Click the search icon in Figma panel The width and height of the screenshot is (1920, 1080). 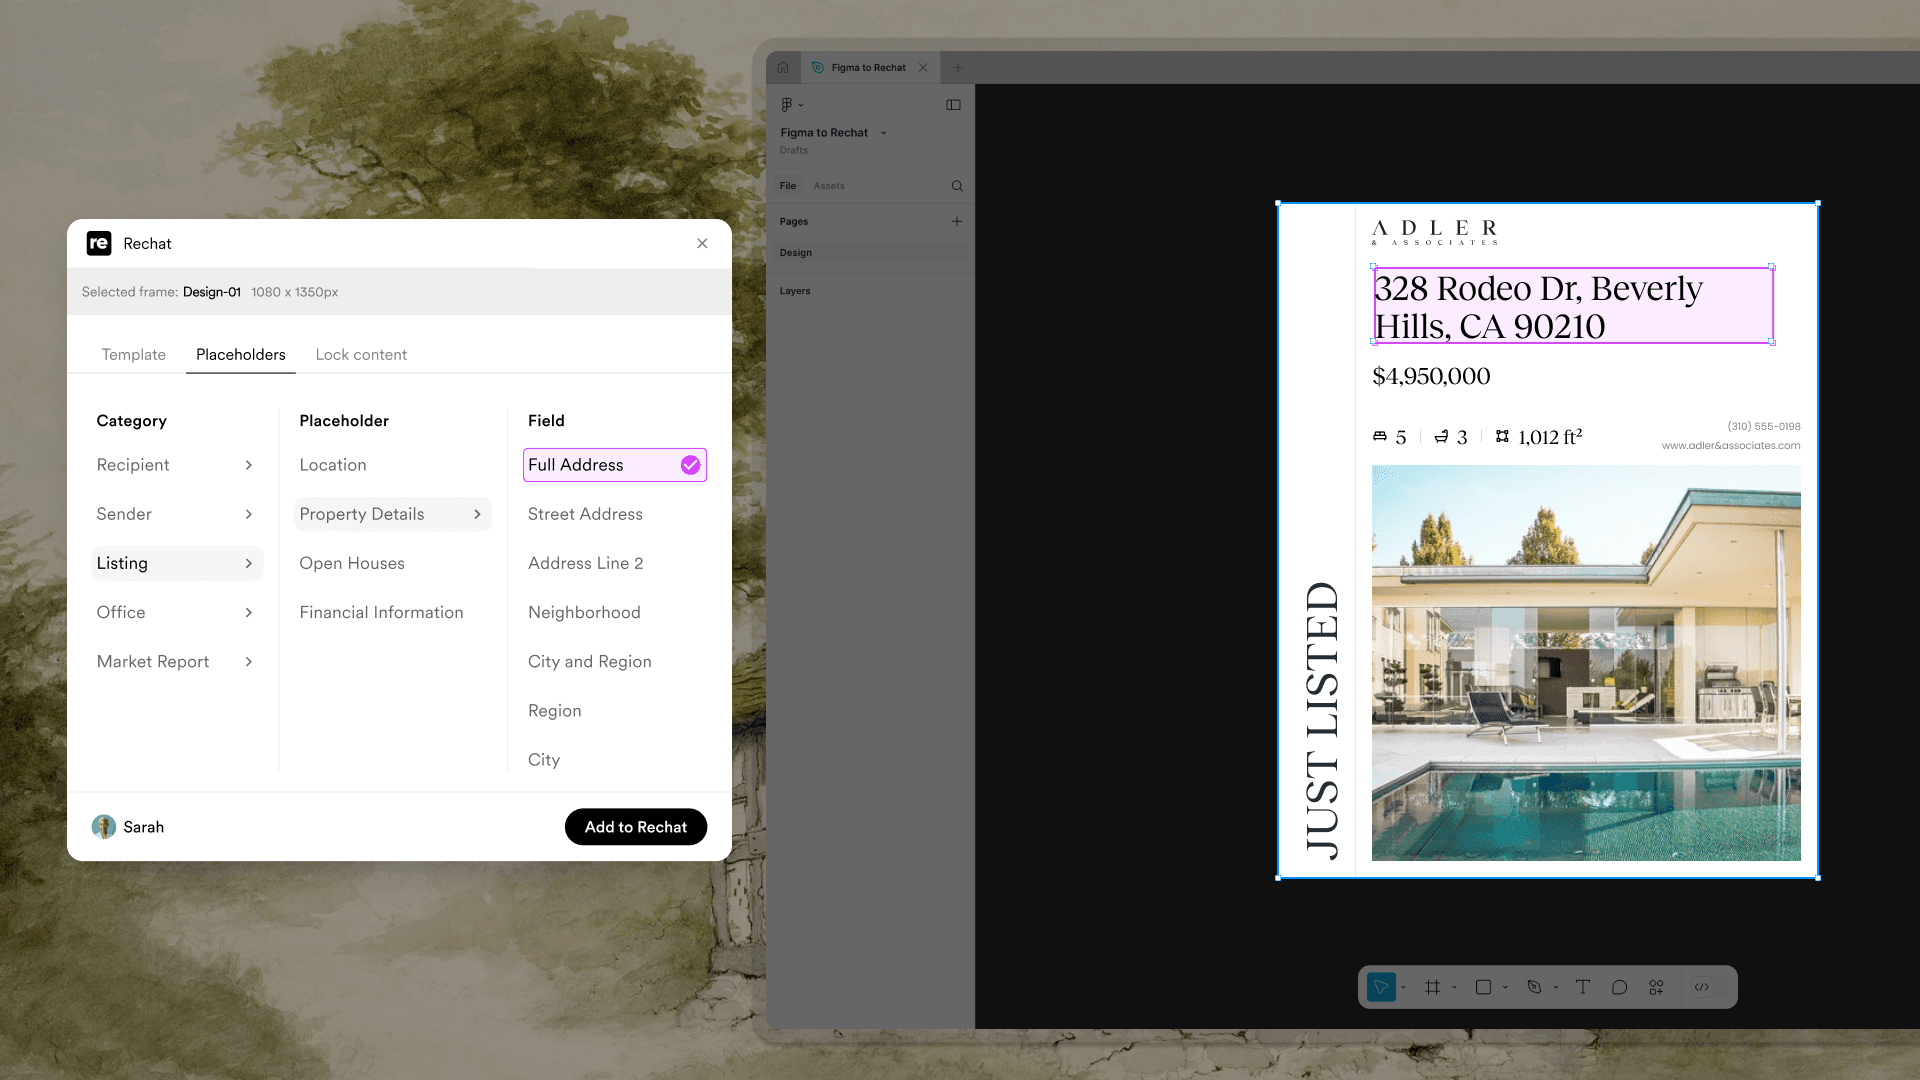point(957,186)
